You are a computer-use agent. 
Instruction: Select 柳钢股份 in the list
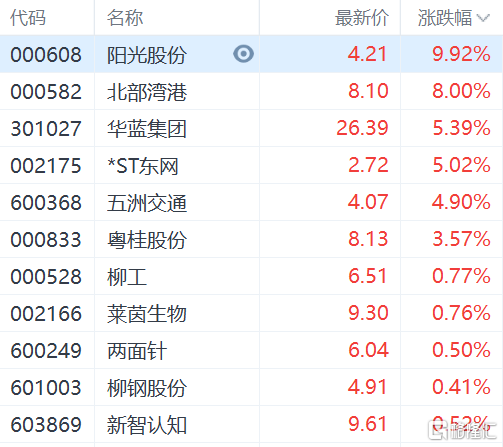tap(147, 388)
